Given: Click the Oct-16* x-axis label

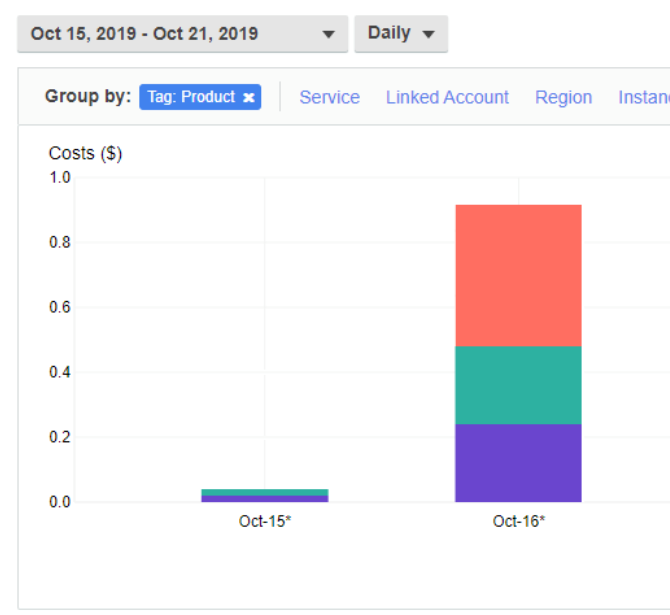Looking at the screenshot, I should [519, 521].
